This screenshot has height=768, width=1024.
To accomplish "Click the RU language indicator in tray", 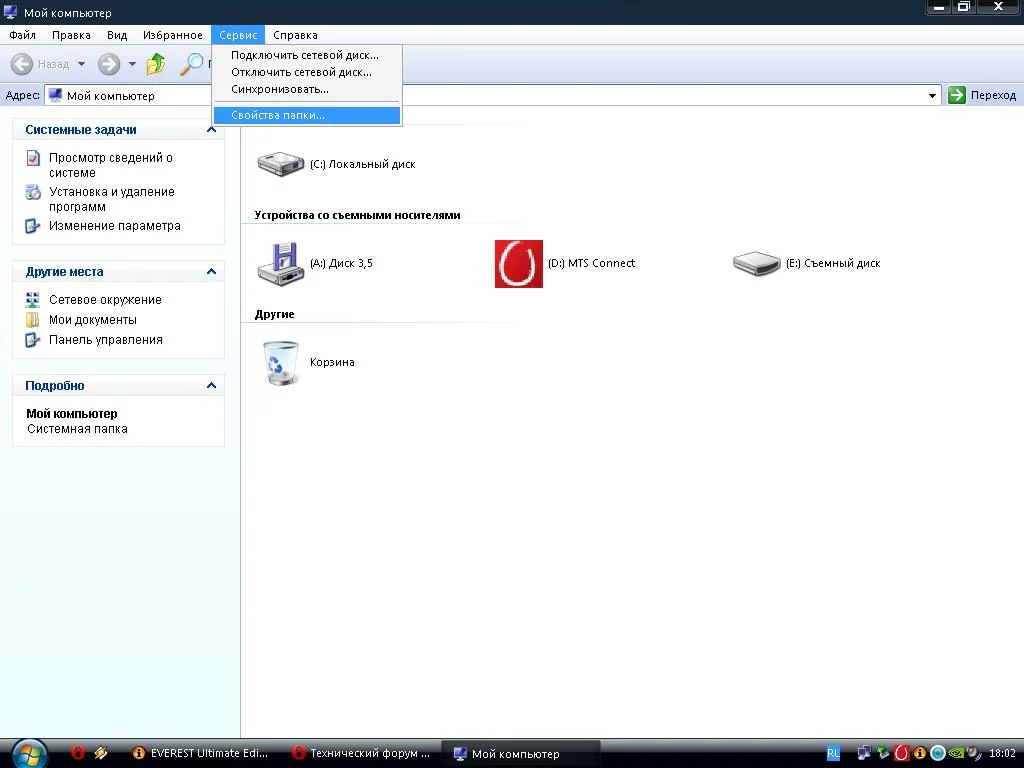I will [x=833, y=754].
